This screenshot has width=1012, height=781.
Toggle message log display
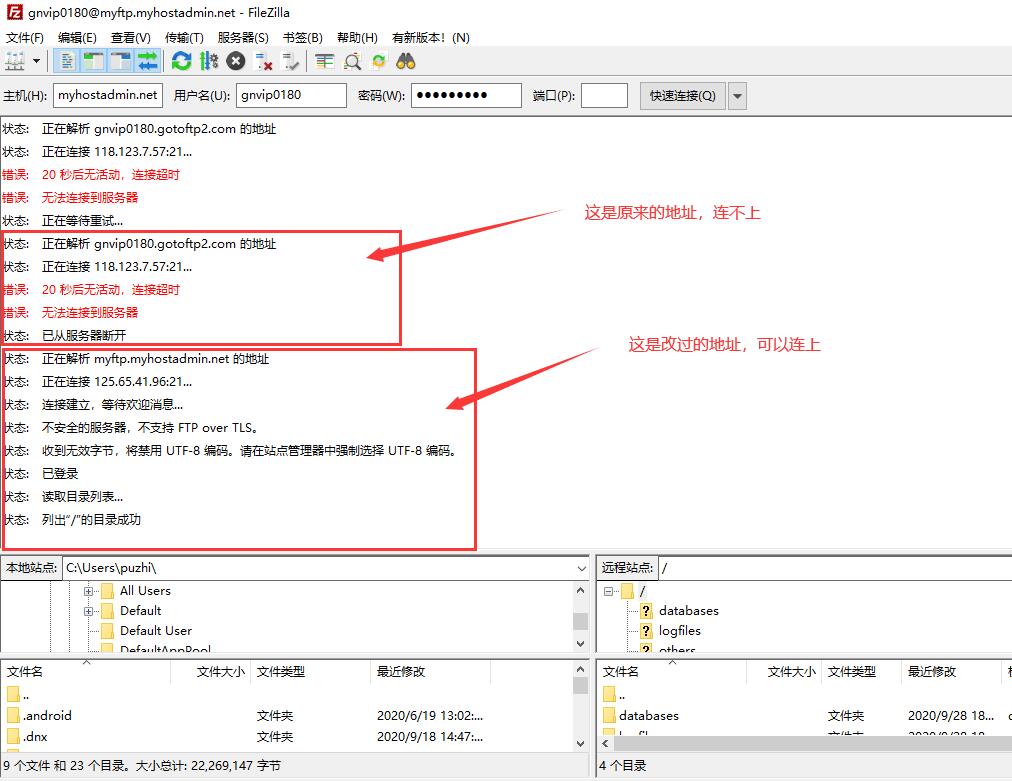click(x=68, y=61)
